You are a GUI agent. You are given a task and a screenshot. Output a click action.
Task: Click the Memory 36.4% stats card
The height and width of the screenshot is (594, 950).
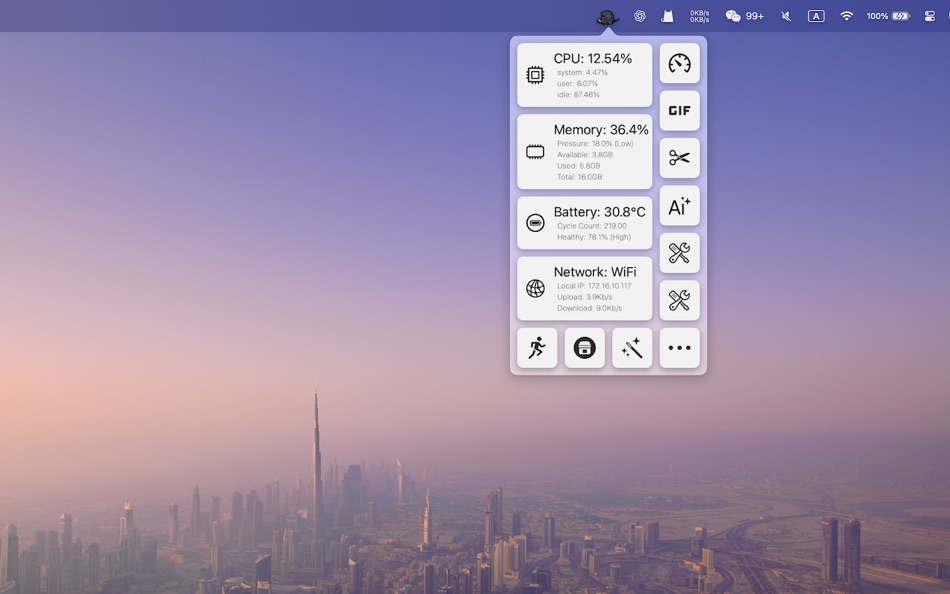point(584,152)
